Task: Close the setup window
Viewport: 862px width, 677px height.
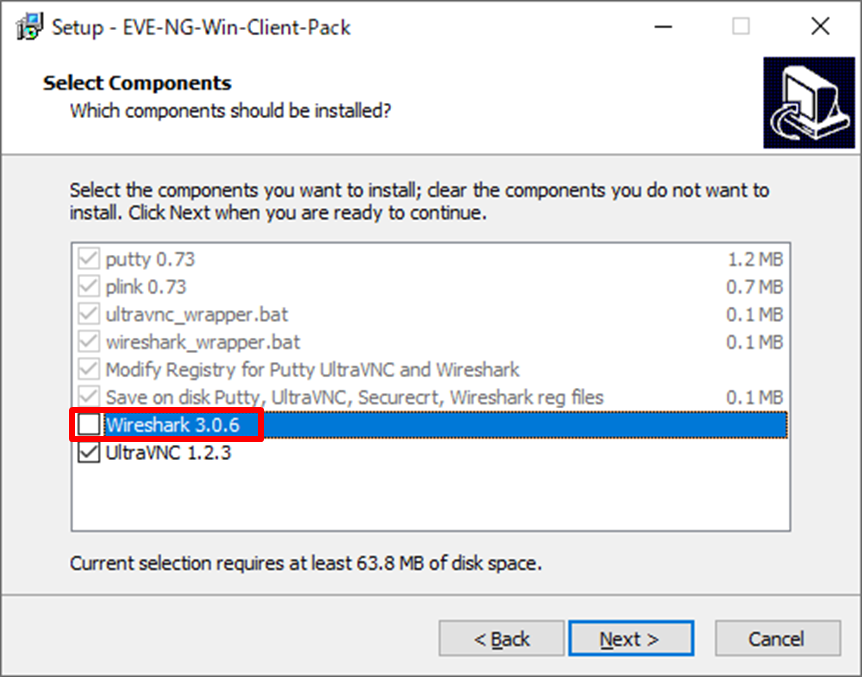Action: (820, 27)
